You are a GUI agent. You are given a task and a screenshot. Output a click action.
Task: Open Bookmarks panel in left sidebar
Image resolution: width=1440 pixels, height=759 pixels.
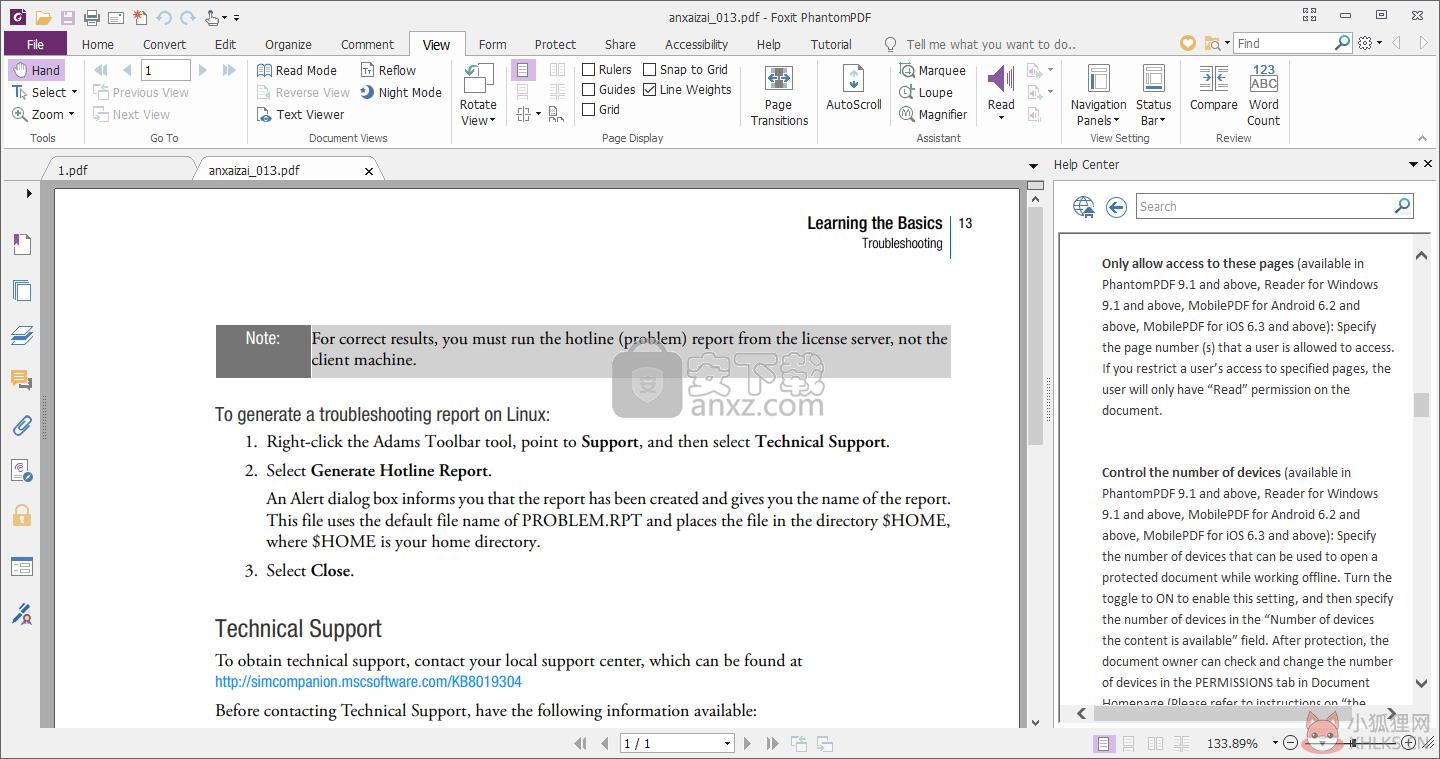pyautogui.click(x=21, y=245)
